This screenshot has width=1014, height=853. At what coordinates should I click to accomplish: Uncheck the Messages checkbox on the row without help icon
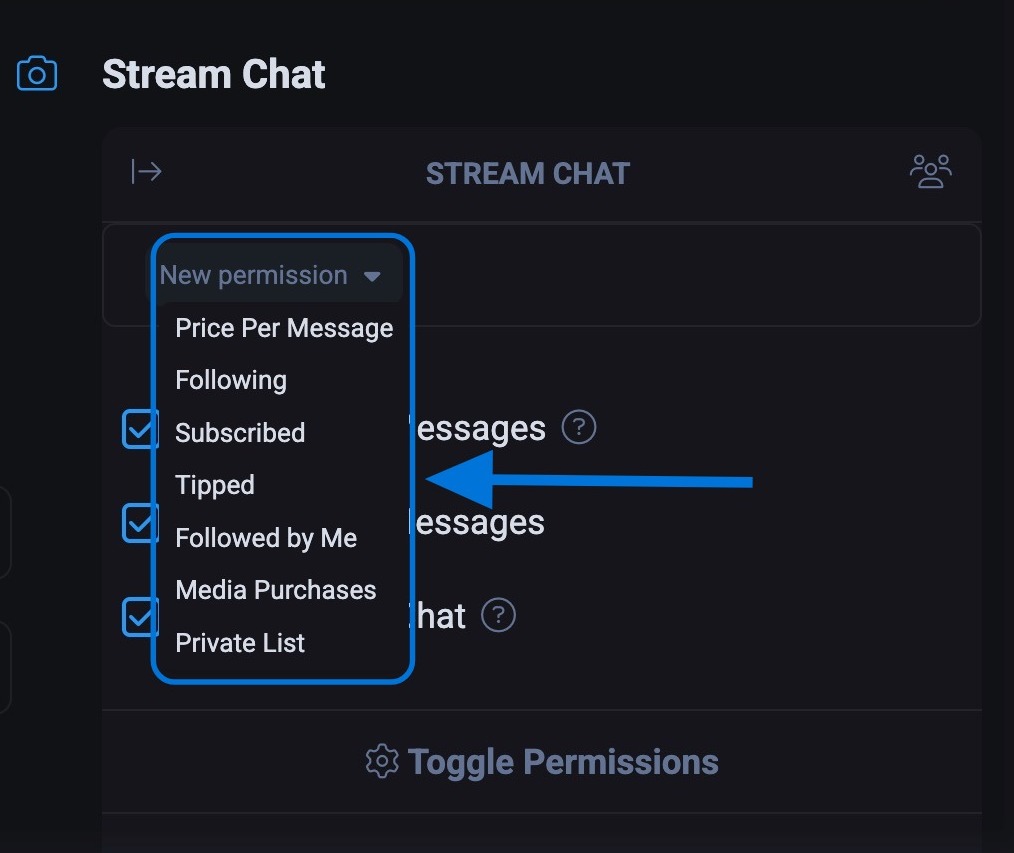pyautogui.click(x=138, y=522)
